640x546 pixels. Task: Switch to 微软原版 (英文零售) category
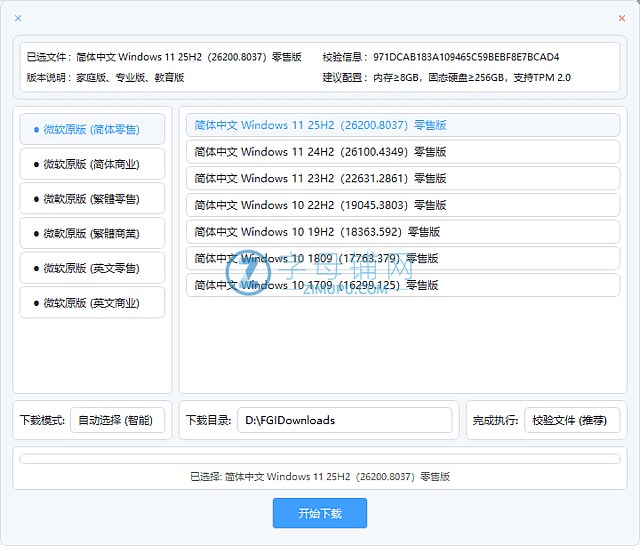(92, 268)
